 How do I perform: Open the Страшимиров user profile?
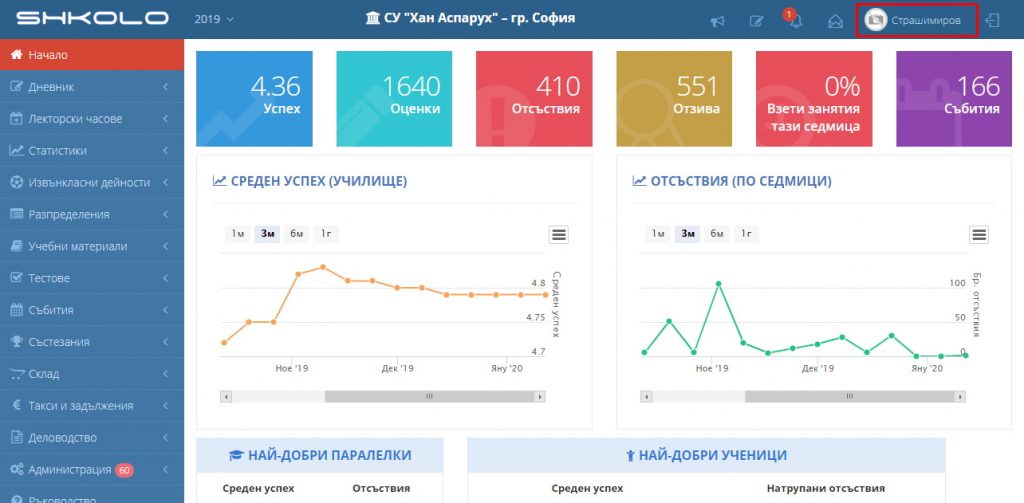[917, 20]
